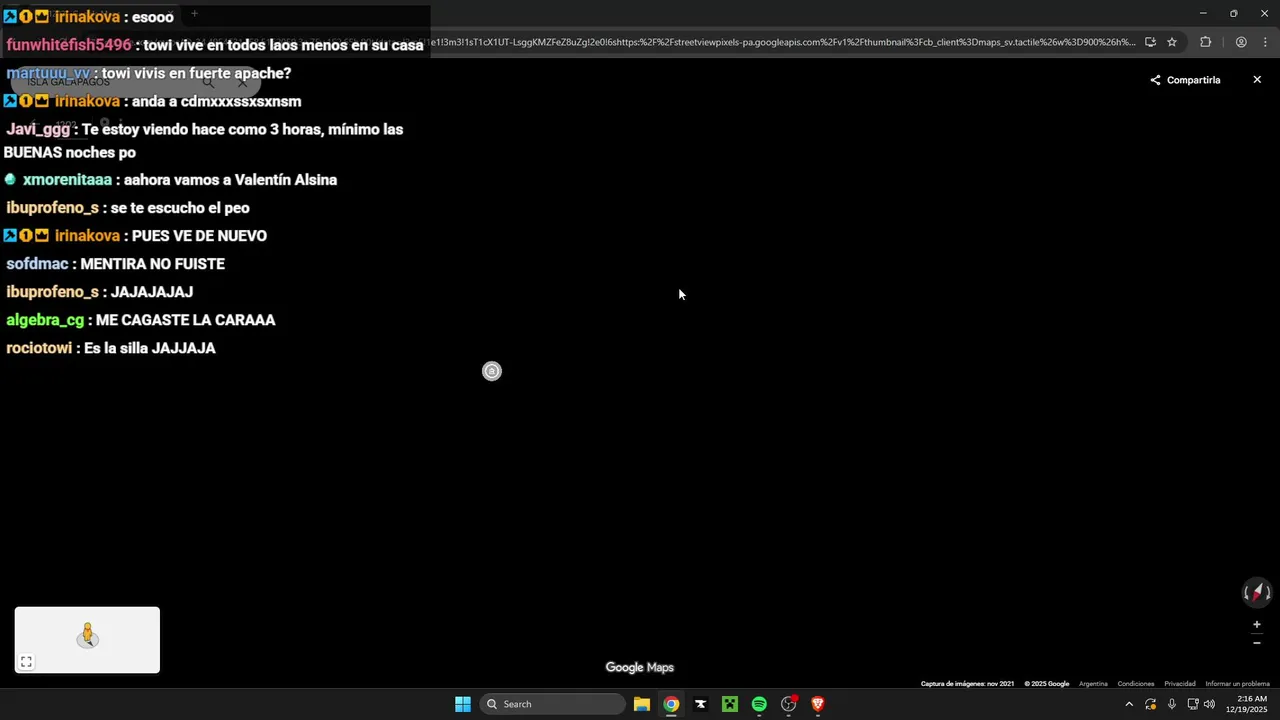Open the Privacidad link
Screen dimensions: 1280x720
[1180, 684]
